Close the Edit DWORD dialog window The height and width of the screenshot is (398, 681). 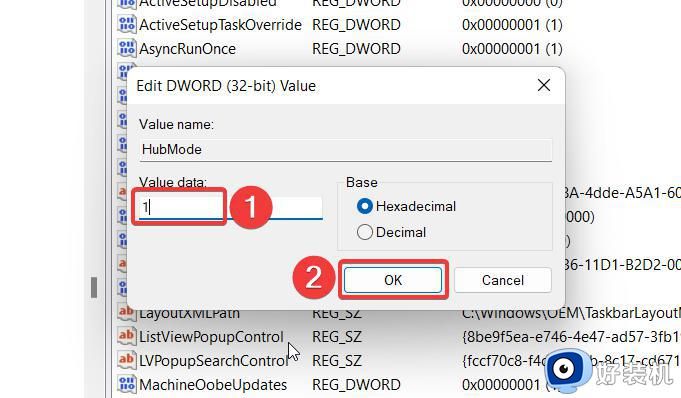[x=544, y=86]
